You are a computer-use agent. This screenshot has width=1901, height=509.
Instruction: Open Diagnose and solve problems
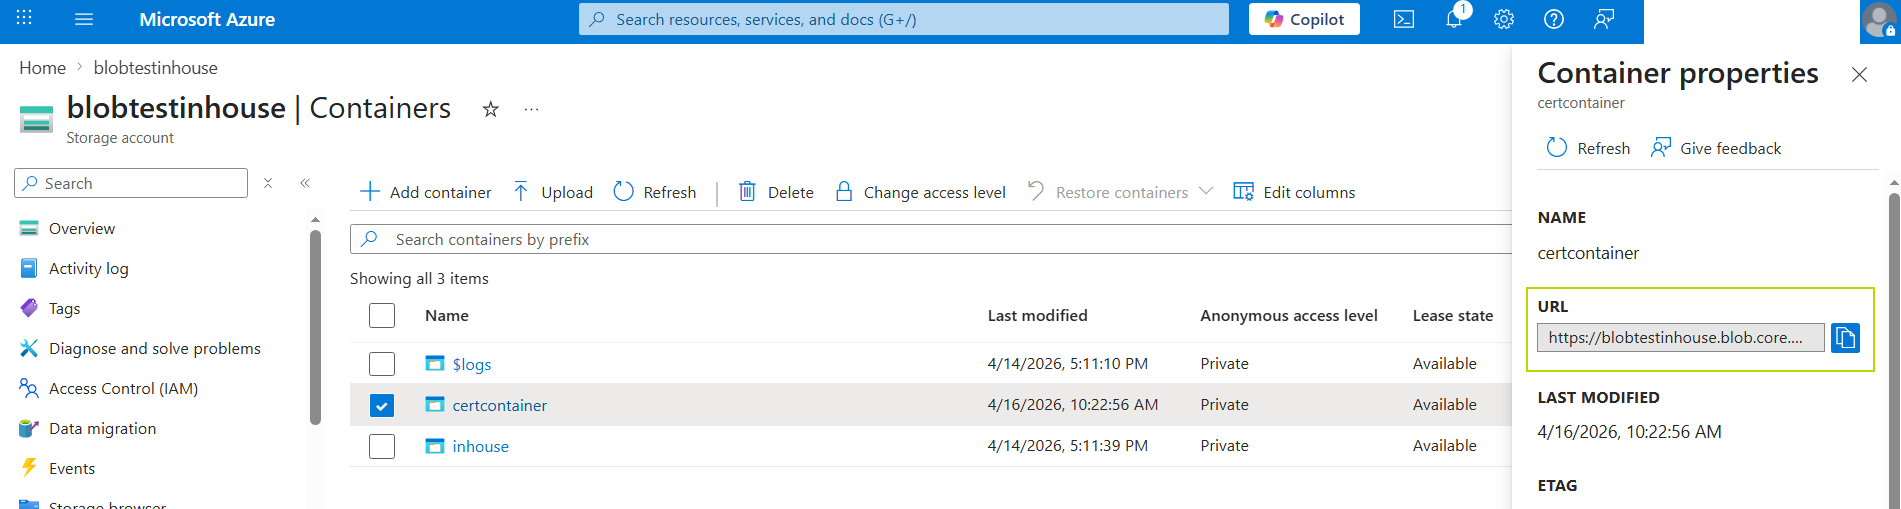(154, 348)
